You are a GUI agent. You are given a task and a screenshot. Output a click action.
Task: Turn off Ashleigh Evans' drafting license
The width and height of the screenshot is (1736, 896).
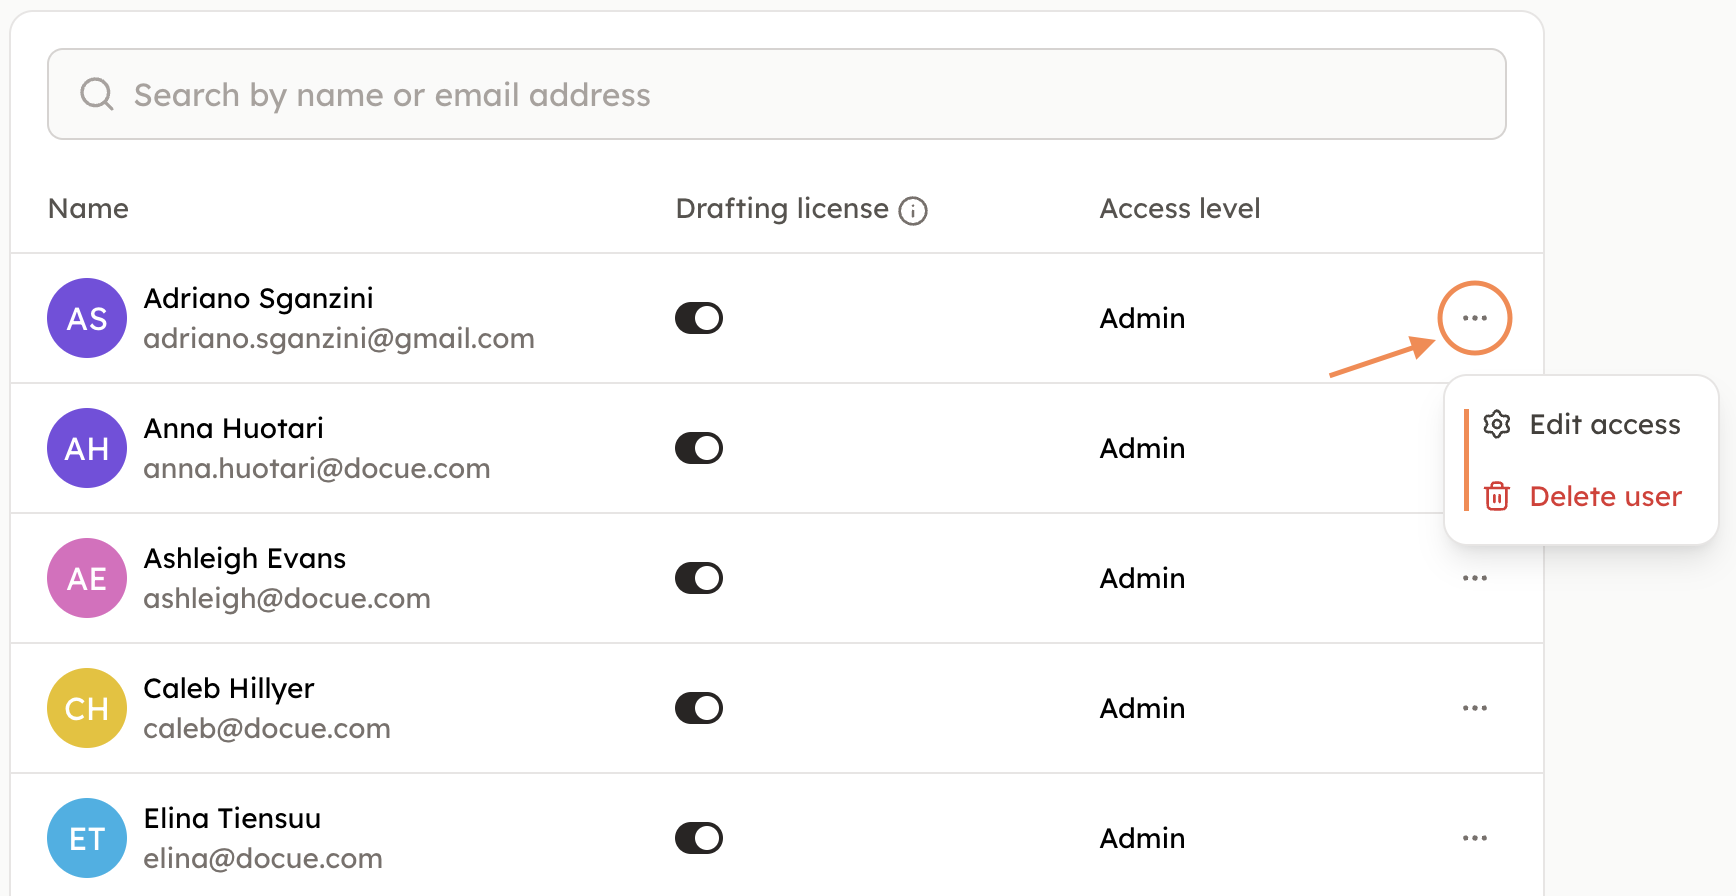point(699,578)
